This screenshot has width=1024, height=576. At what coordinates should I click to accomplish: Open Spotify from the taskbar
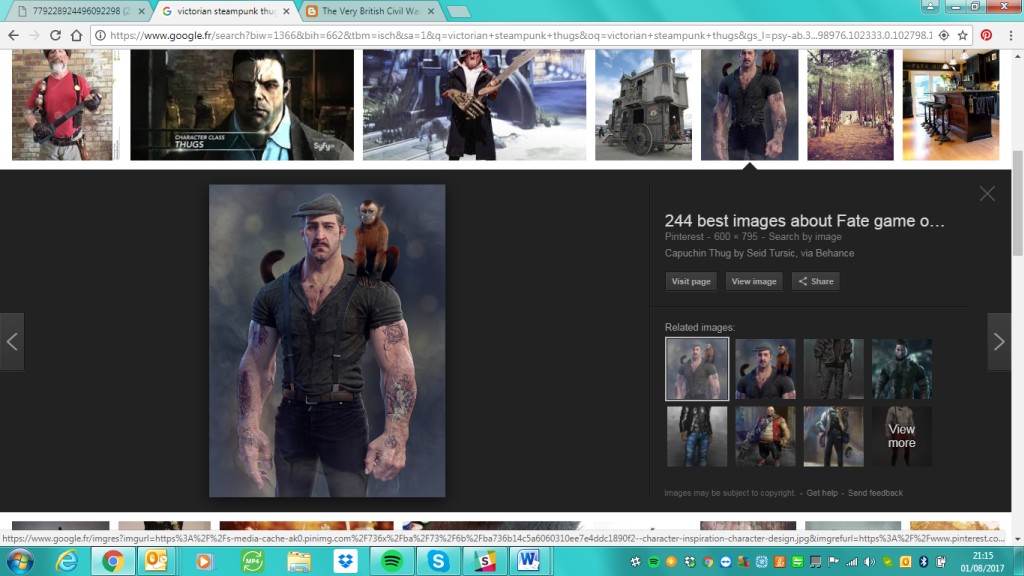392,561
